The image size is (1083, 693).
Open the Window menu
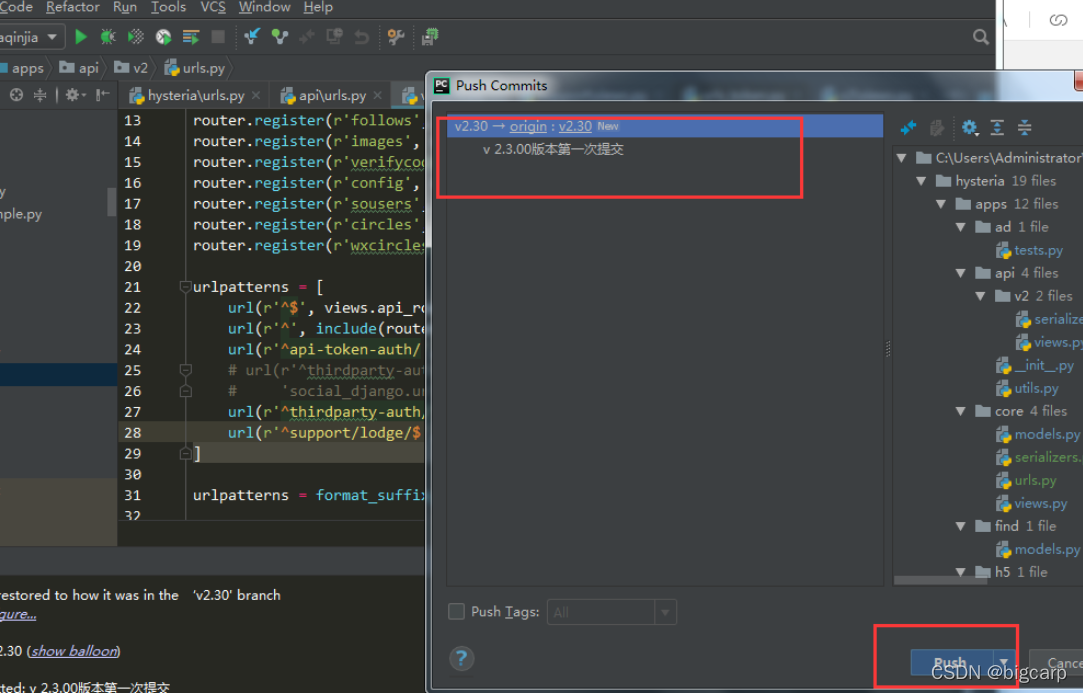point(265,7)
